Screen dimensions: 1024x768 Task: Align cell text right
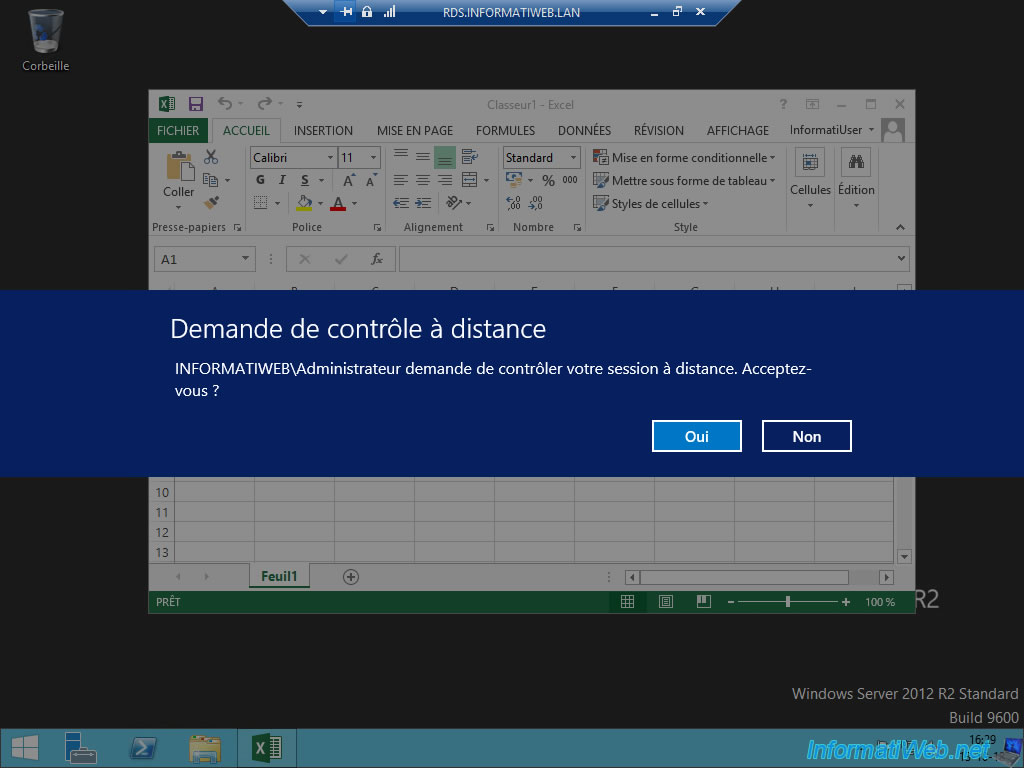445,180
